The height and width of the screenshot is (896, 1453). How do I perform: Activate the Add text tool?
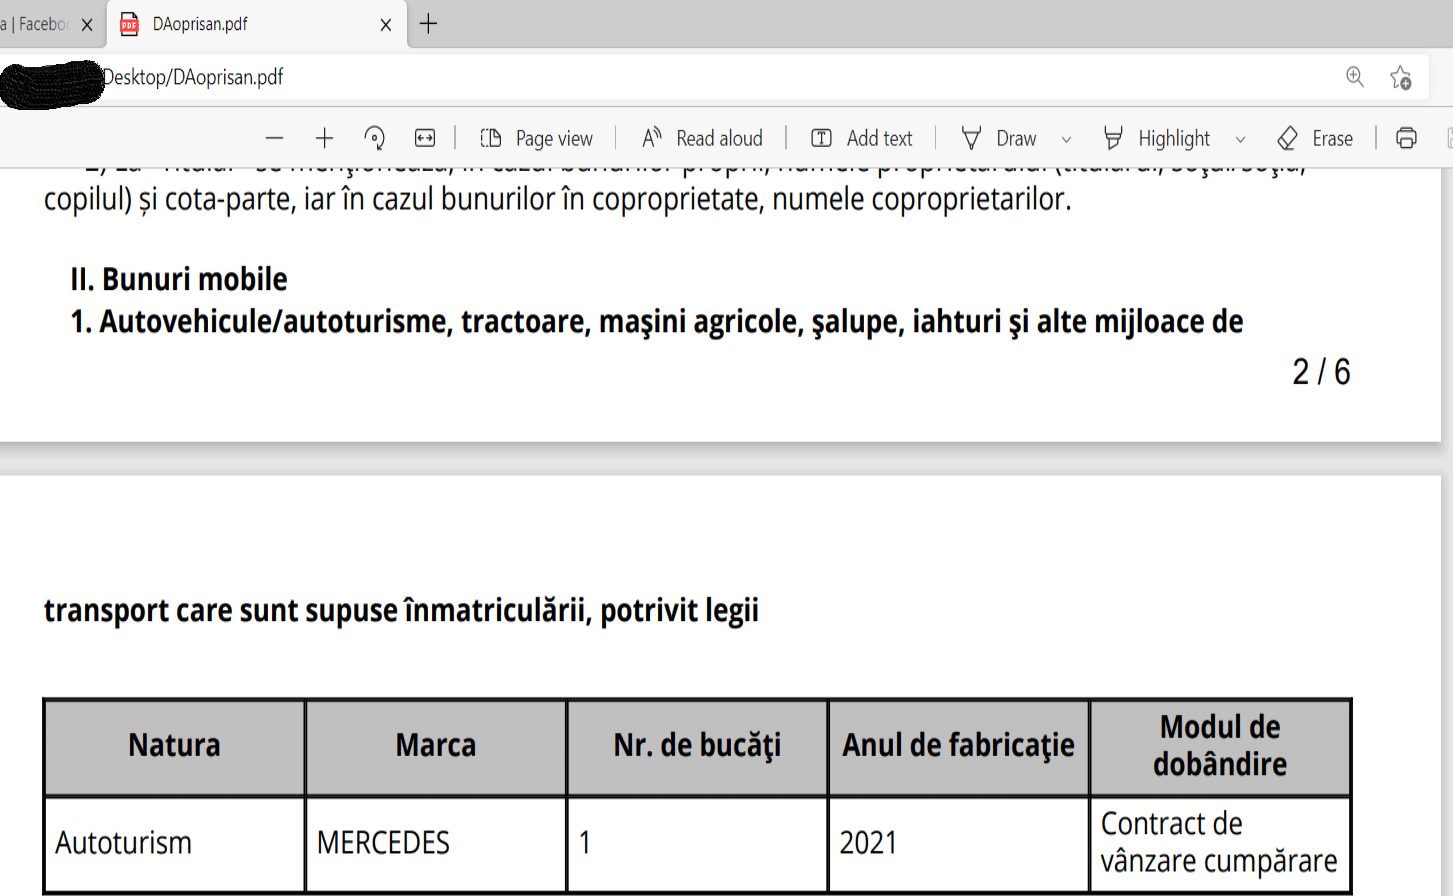click(x=862, y=138)
